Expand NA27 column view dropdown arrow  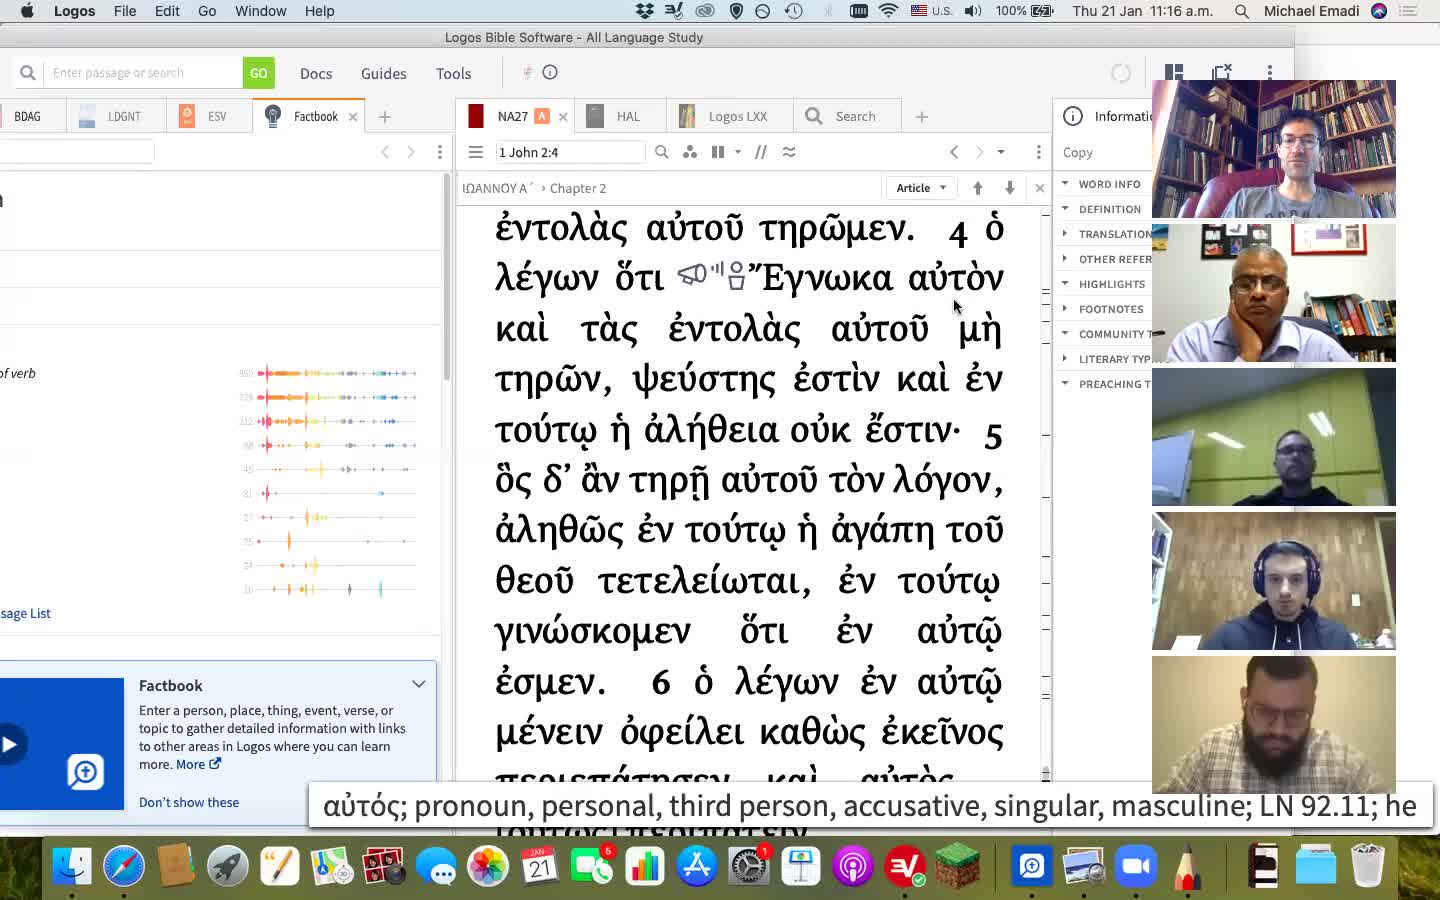click(738, 152)
